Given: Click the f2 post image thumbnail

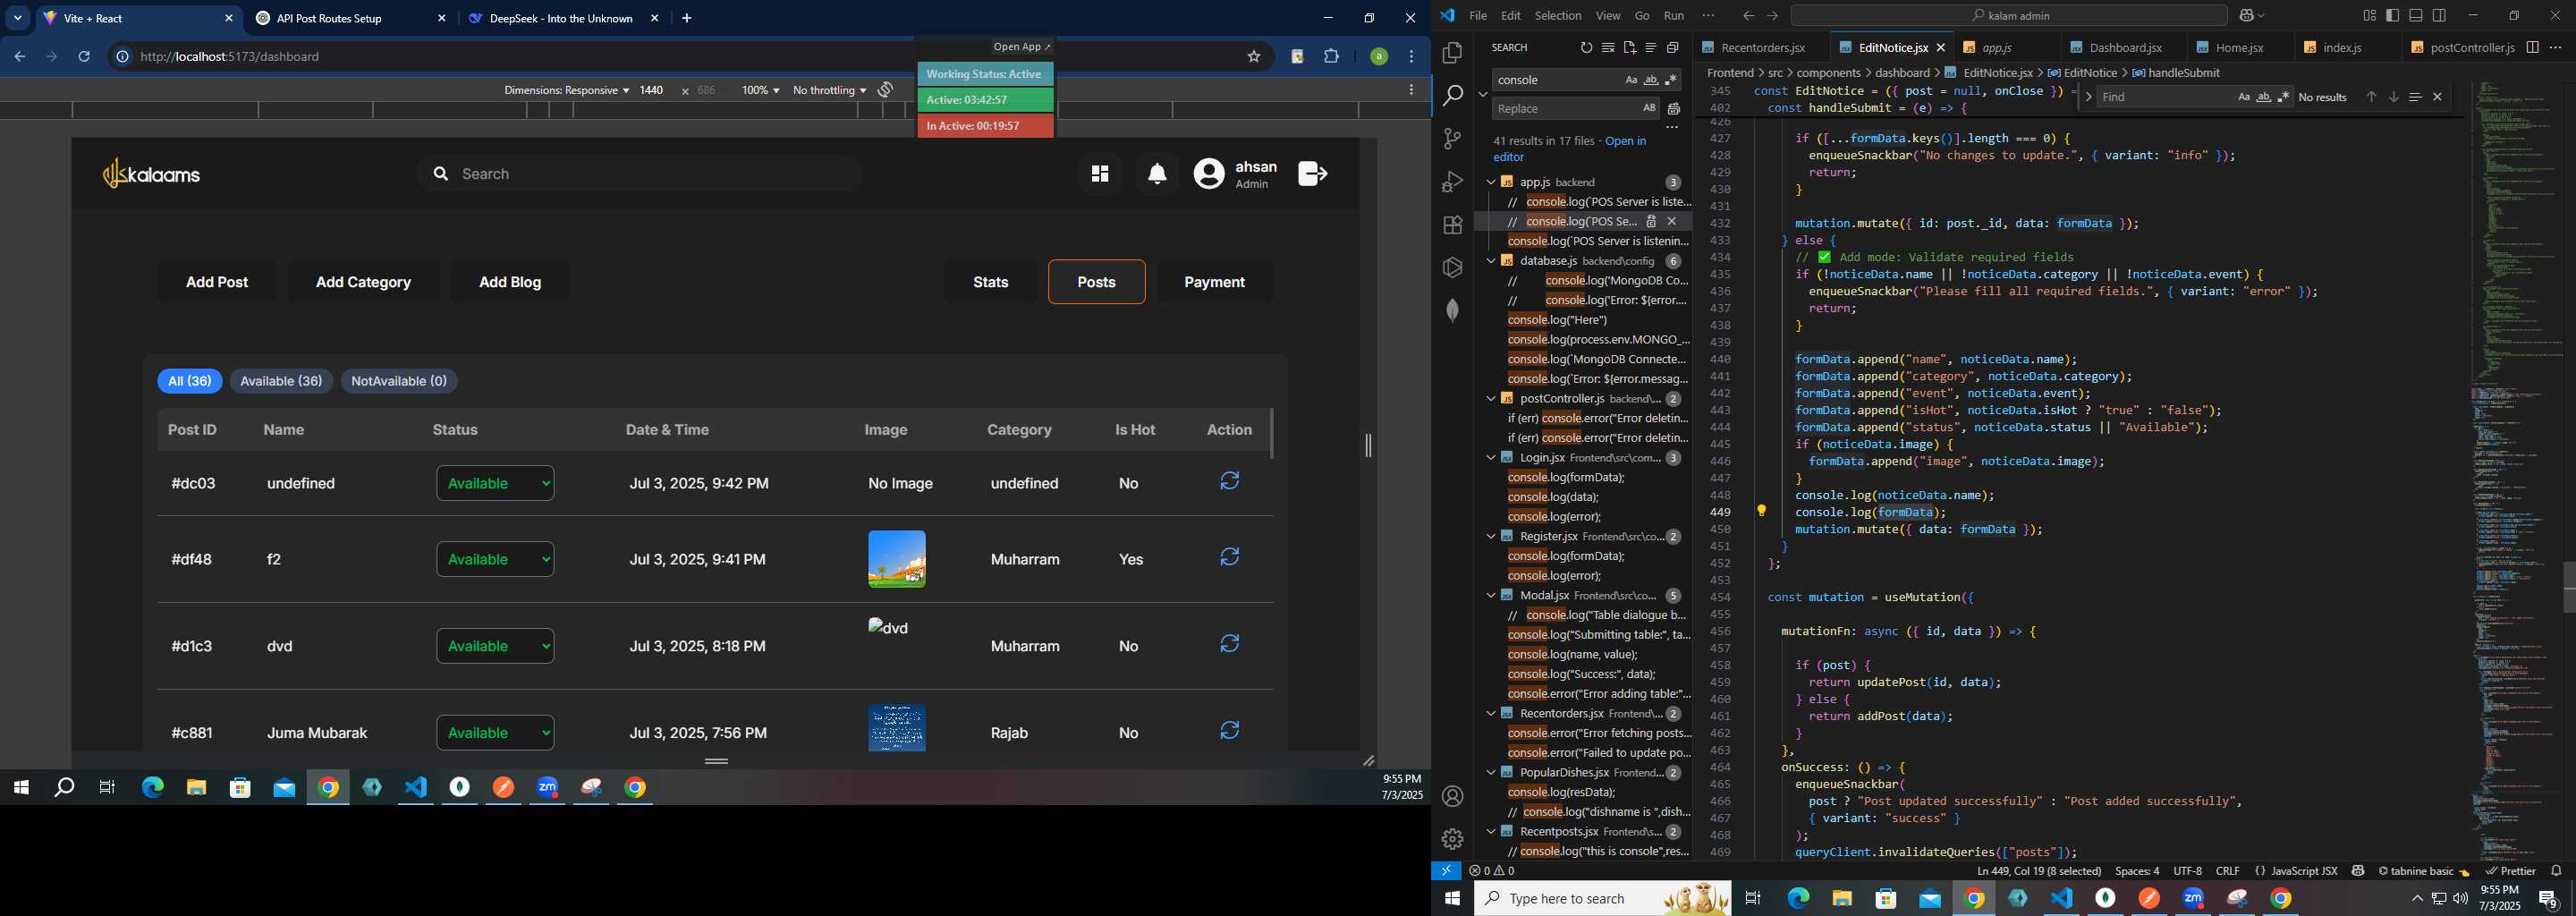Looking at the screenshot, I should point(896,559).
